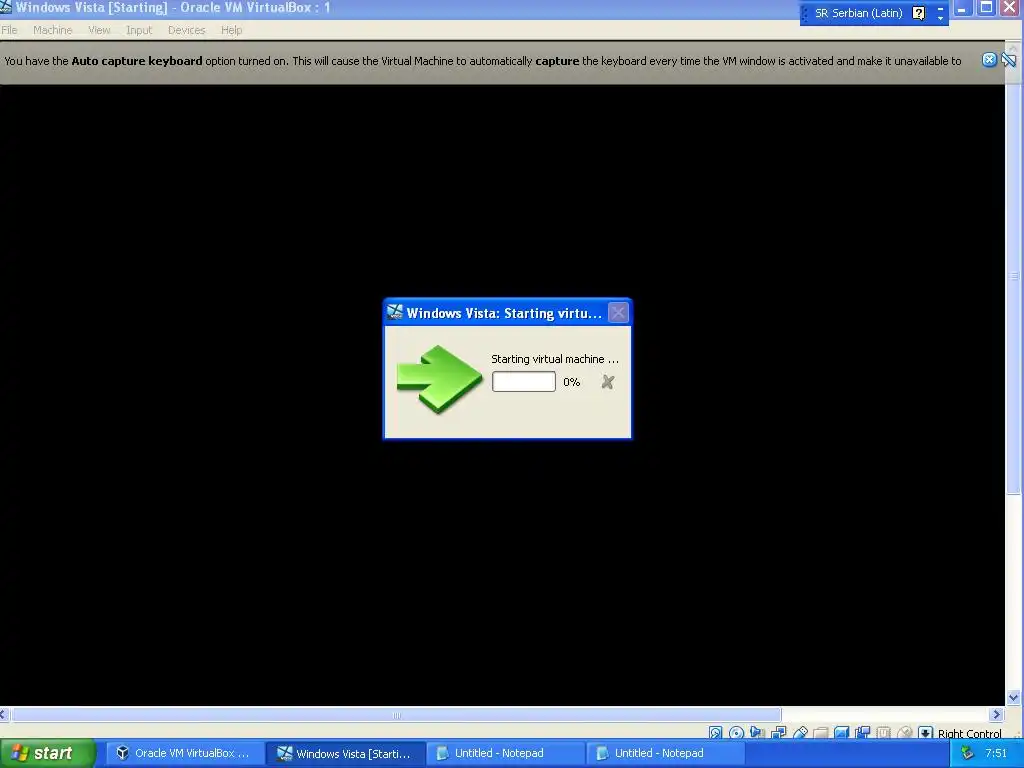1024x768 pixels.
Task: Open the View menu
Action: pyautogui.click(x=99, y=30)
